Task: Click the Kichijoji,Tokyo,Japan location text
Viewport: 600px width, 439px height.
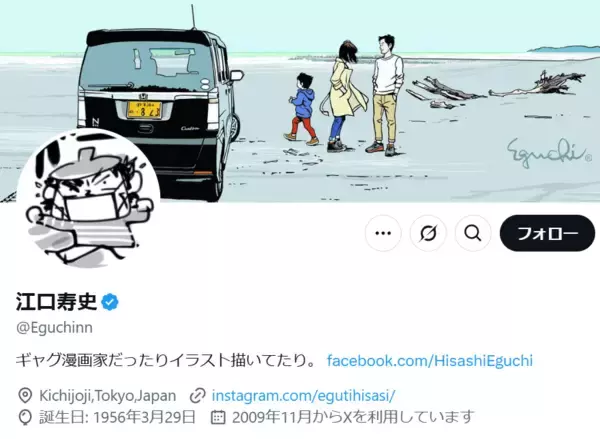Action: [108, 395]
